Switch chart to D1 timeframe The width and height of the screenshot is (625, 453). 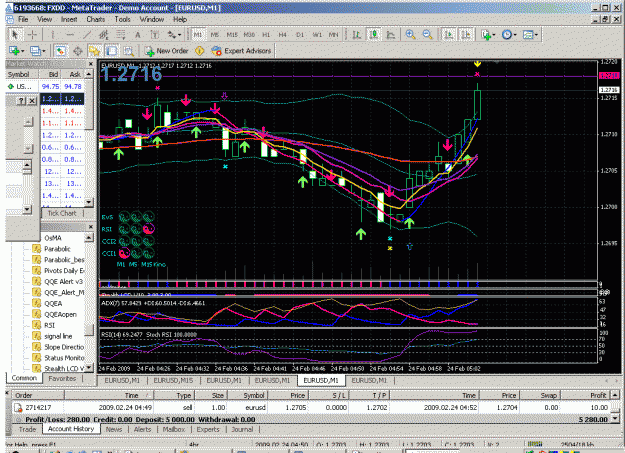tap(300, 35)
